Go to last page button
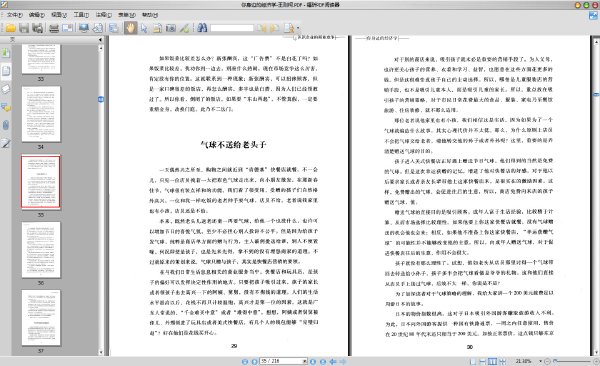The image size is (600, 366). pos(323,361)
